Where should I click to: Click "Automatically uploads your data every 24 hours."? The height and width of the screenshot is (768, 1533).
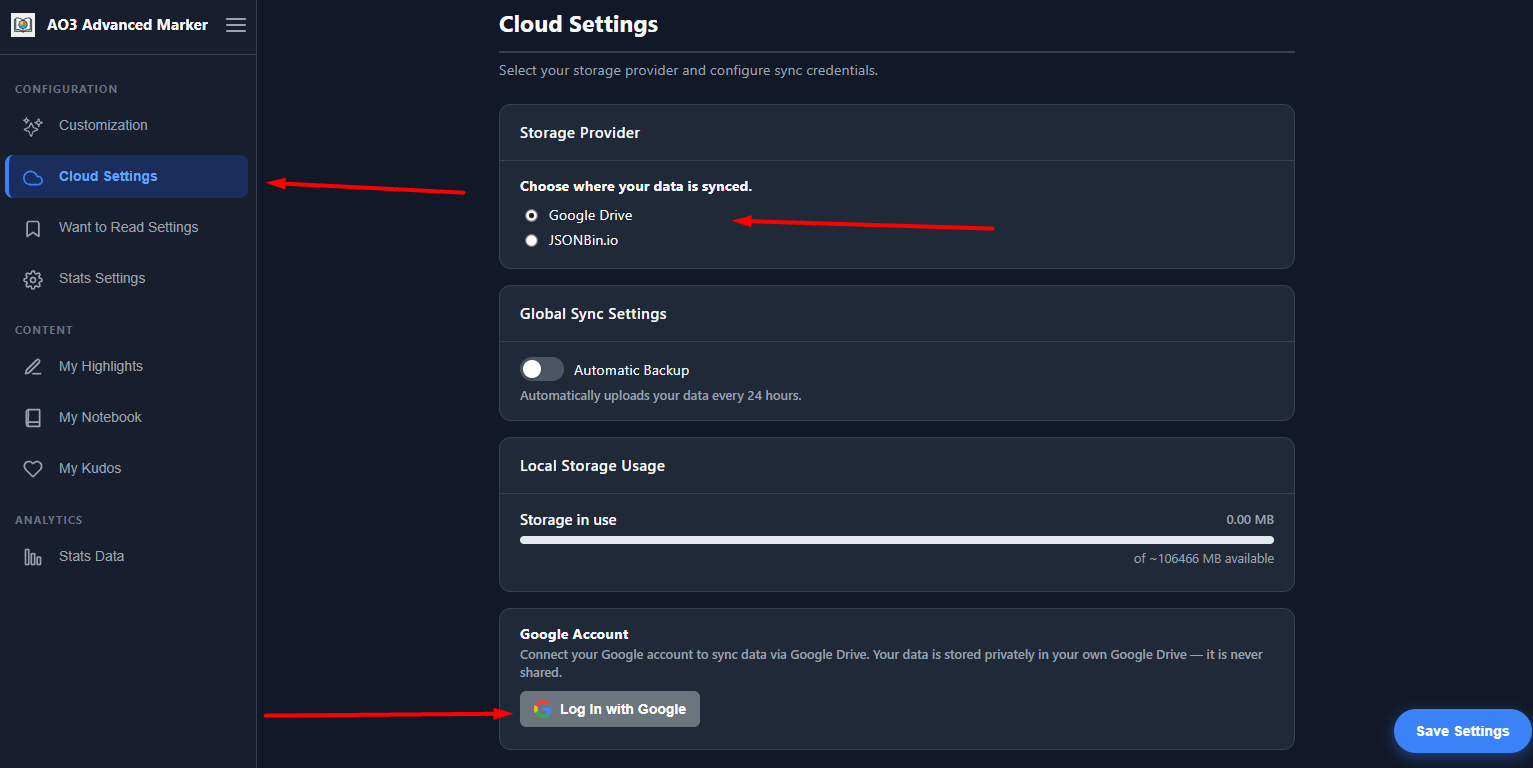click(x=661, y=396)
